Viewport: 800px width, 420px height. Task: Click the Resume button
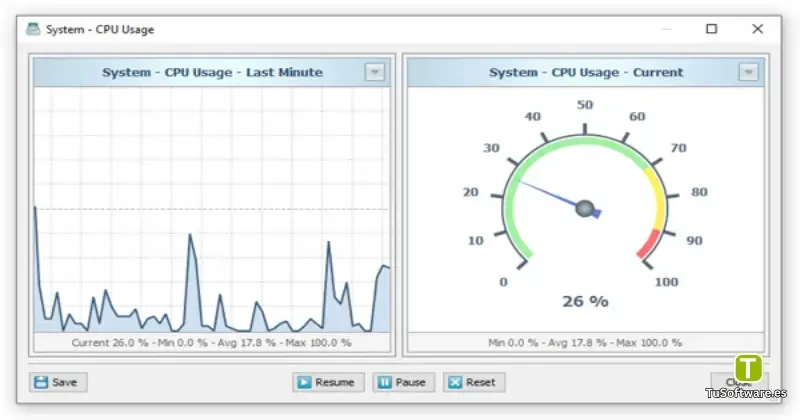(x=328, y=382)
